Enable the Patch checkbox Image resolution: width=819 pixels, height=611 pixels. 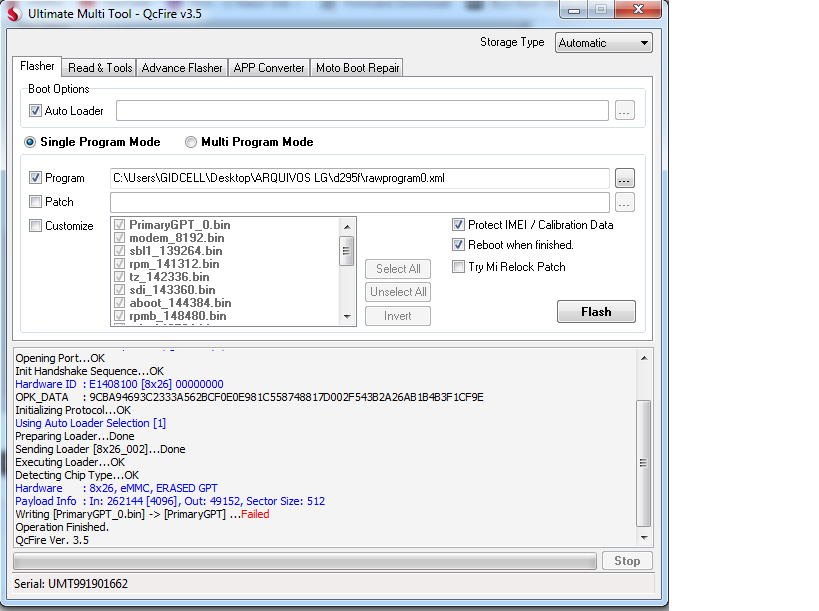coord(35,202)
